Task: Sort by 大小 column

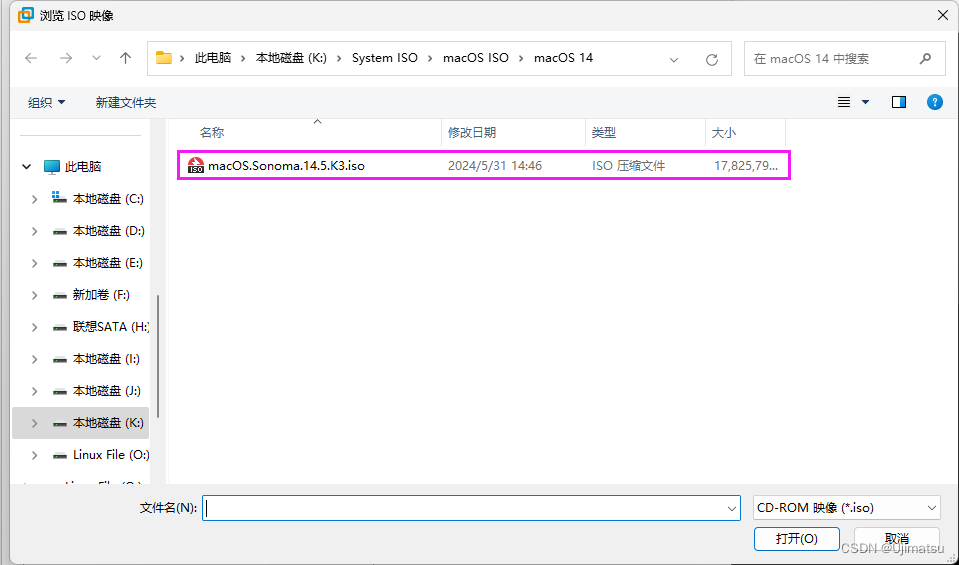Action: (724, 133)
